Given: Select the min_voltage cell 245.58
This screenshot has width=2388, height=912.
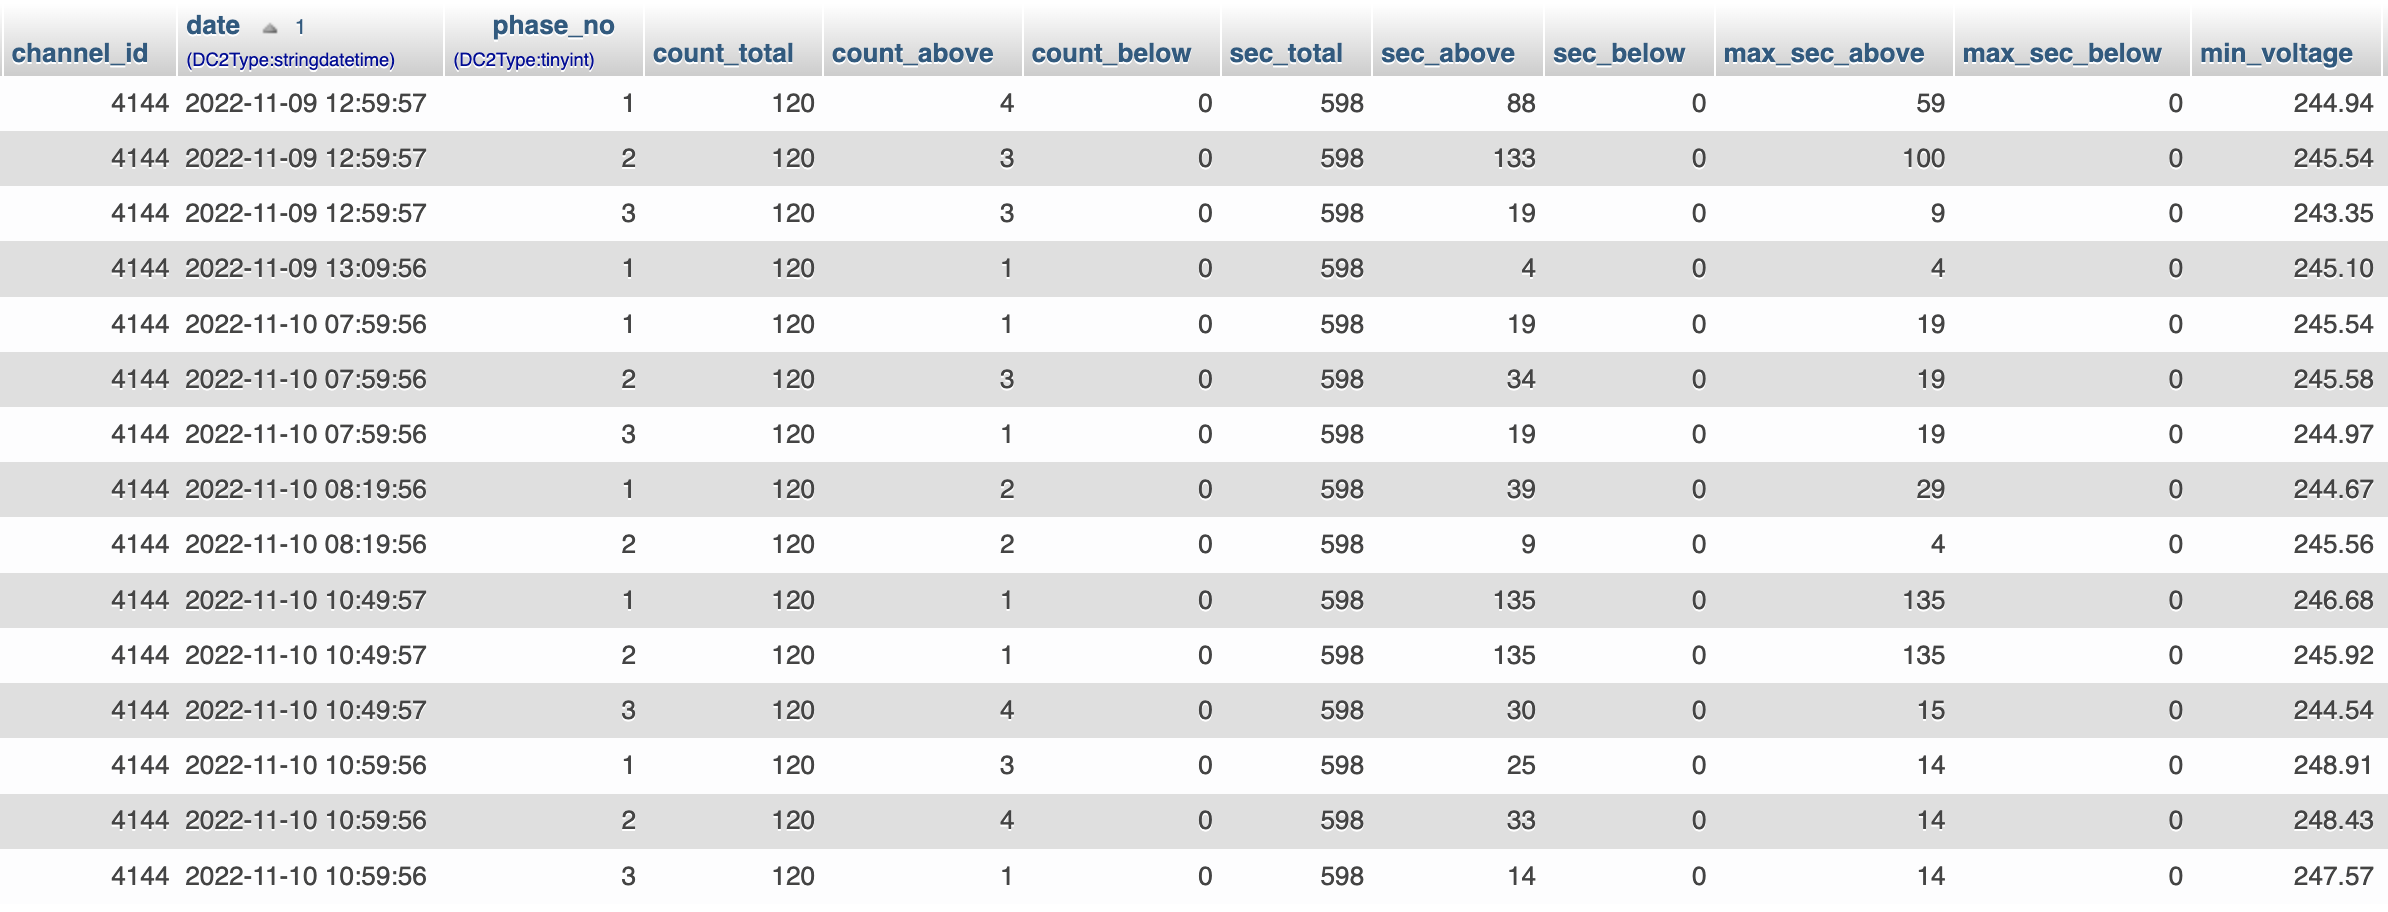Looking at the screenshot, I should [2333, 379].
